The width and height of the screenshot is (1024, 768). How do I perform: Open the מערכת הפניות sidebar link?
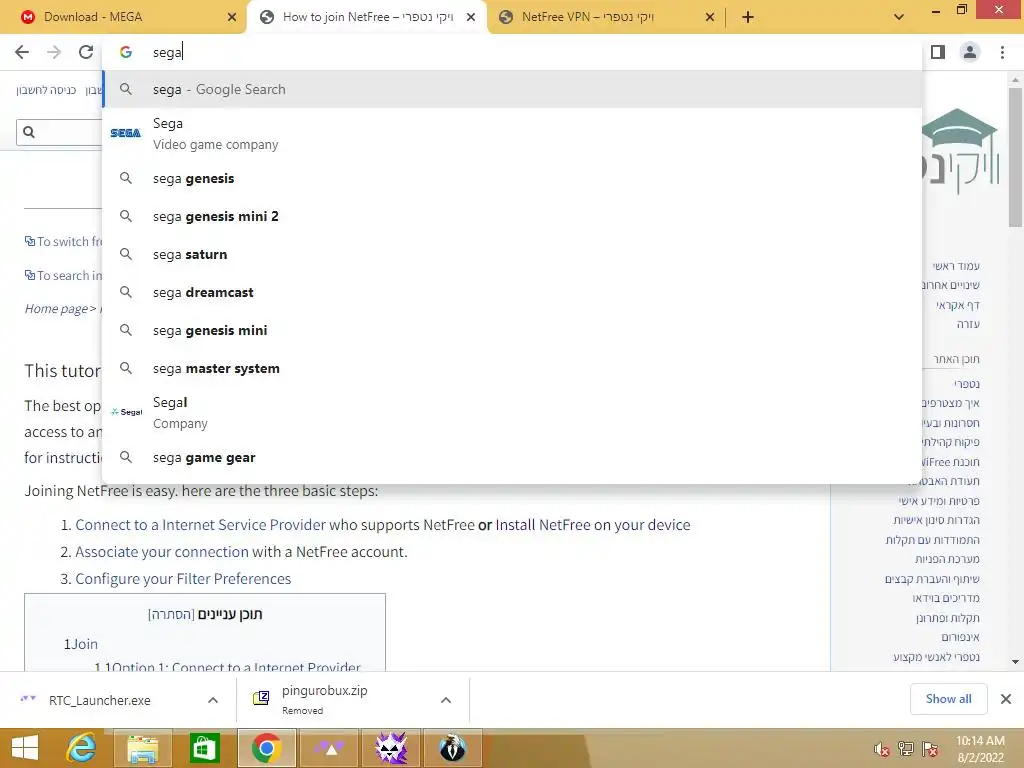point(948,559)
